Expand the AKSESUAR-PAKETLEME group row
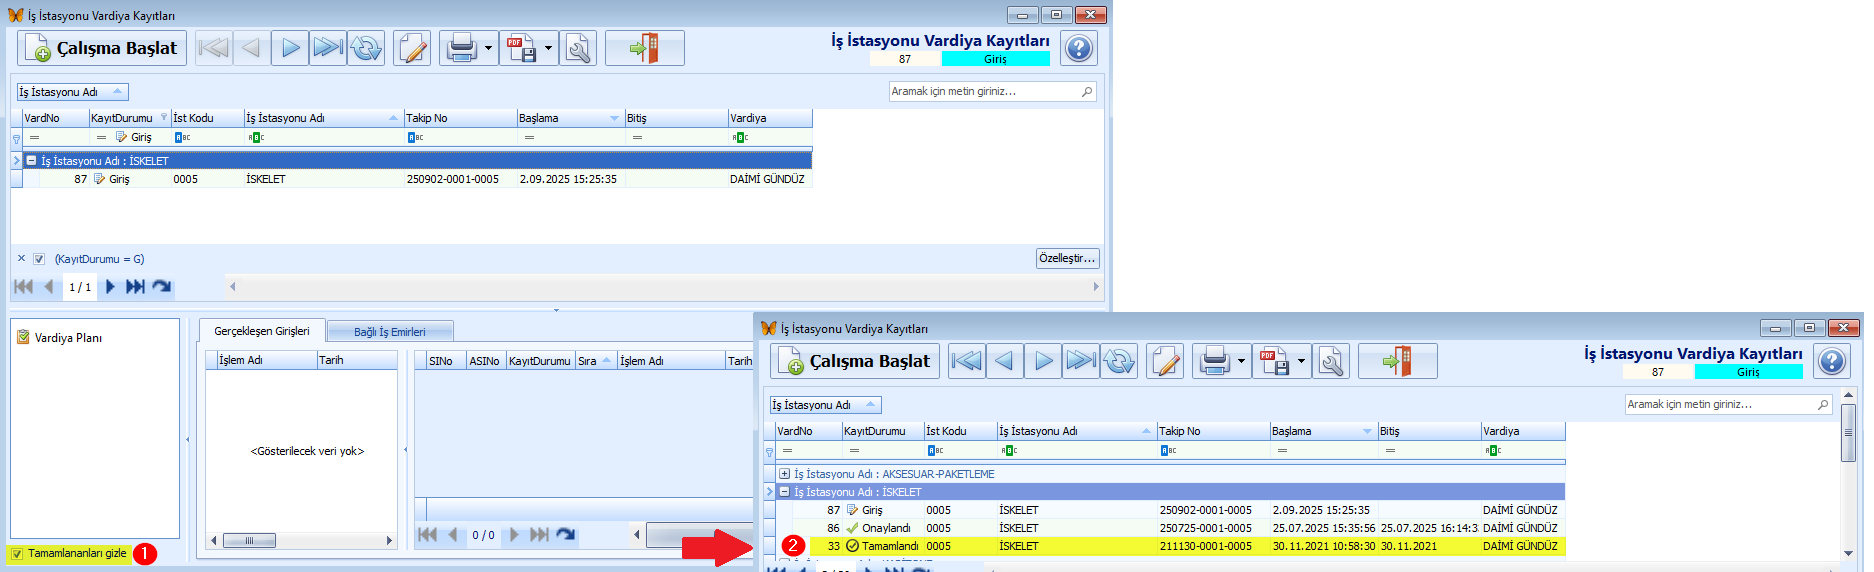The width and height of the screenshot is (1874, 572). (785, 474)
